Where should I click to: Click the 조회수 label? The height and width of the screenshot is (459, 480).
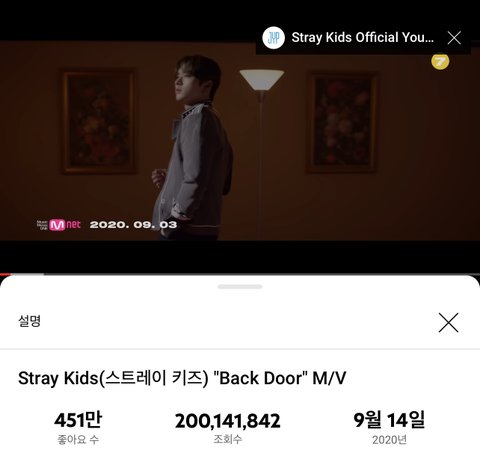click(228, 439)
